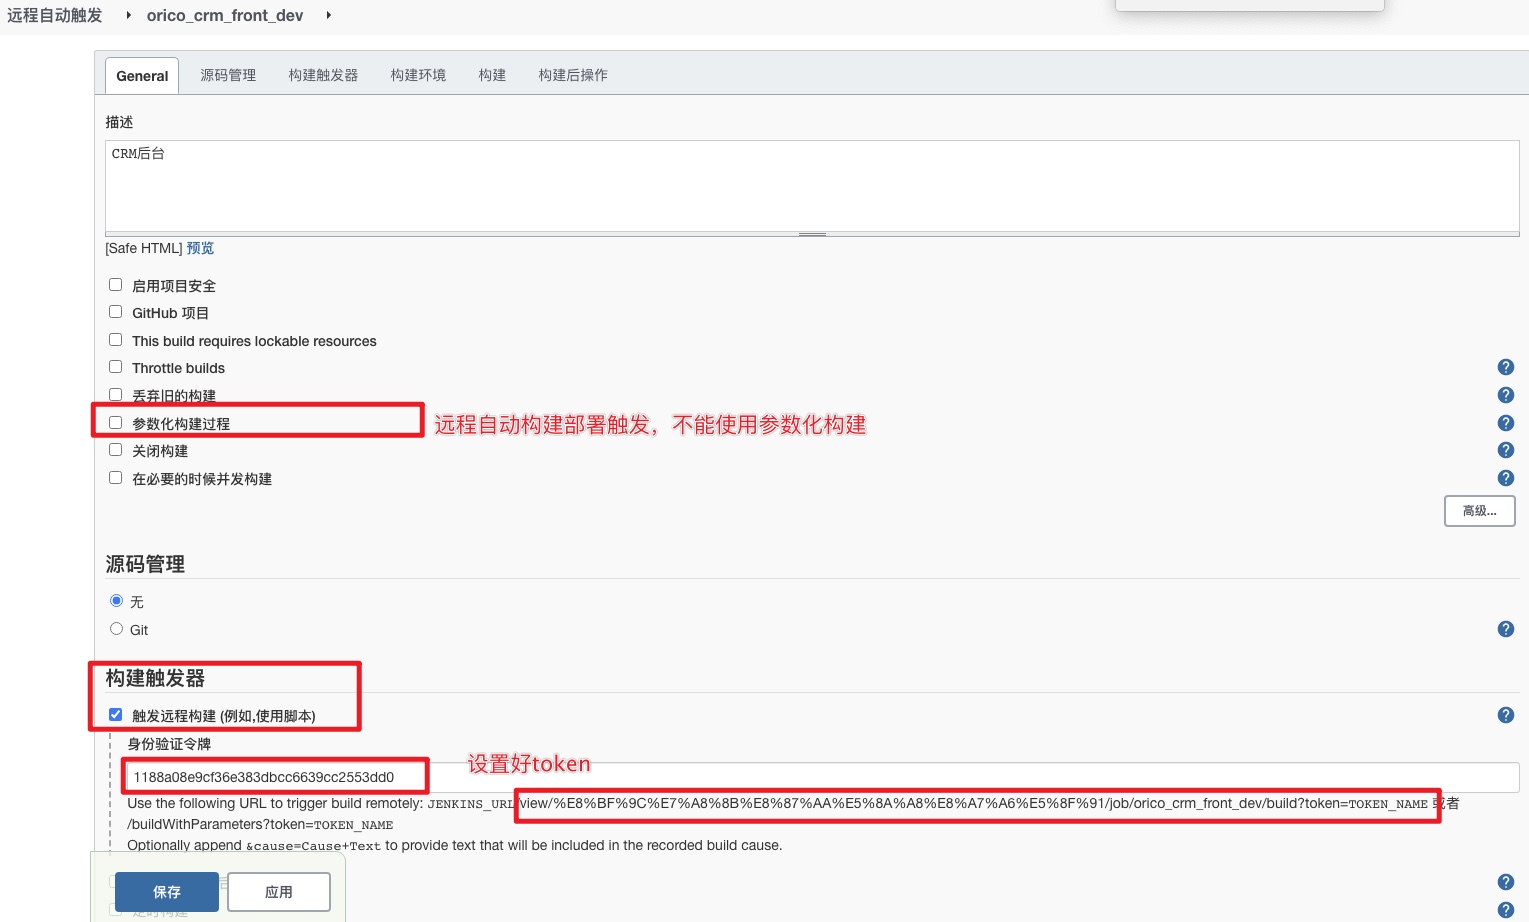Image resolution: width=1529 pixels, height=922 pixels.
Task: Switch to General tab
Action: point(142,76)
